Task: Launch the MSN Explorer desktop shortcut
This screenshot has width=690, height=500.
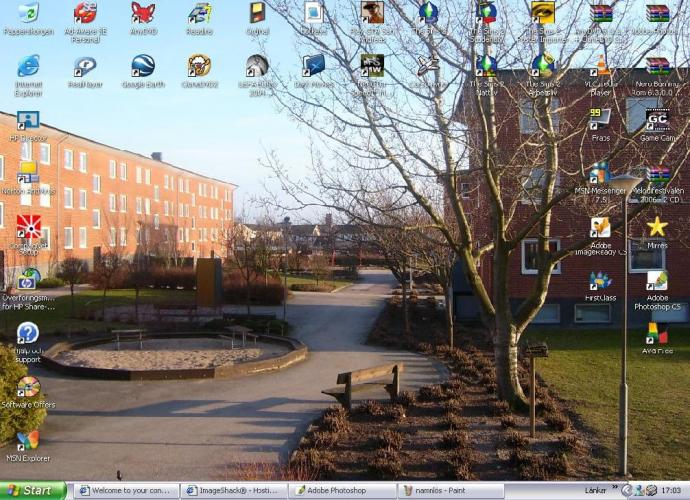Action: [28, 440]
